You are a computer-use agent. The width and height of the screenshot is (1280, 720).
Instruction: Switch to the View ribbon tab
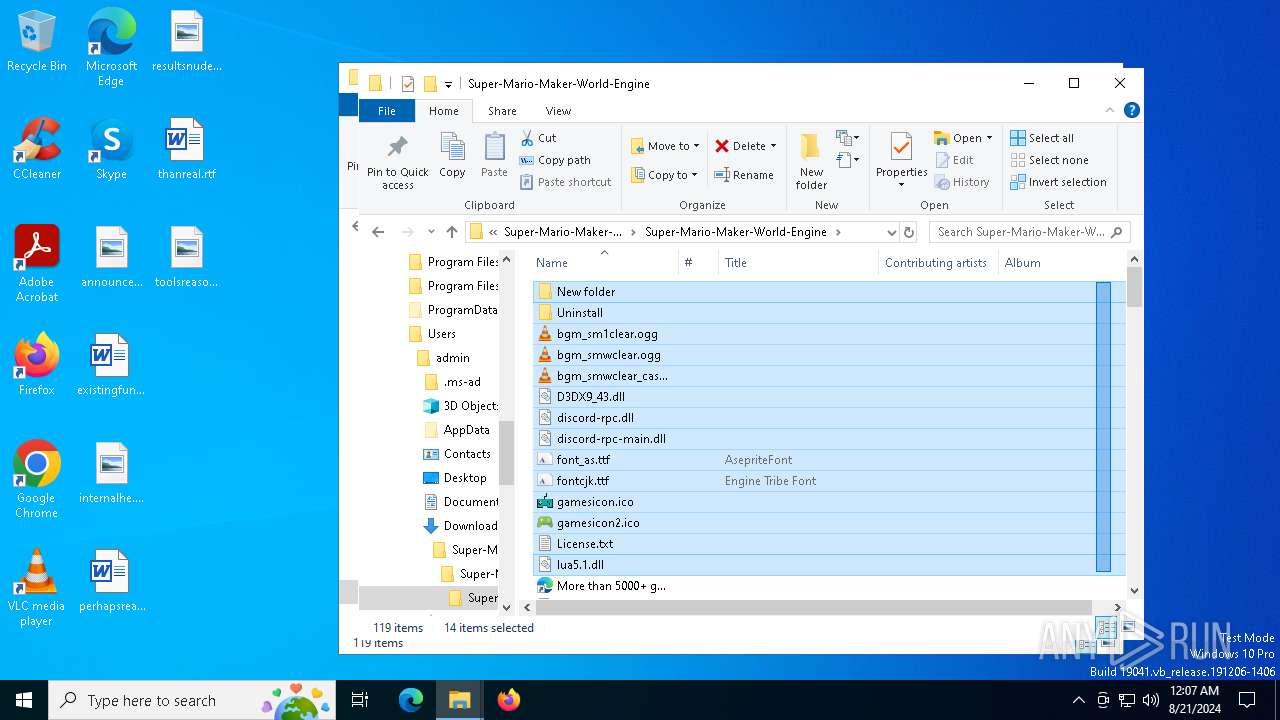(558, 111)
